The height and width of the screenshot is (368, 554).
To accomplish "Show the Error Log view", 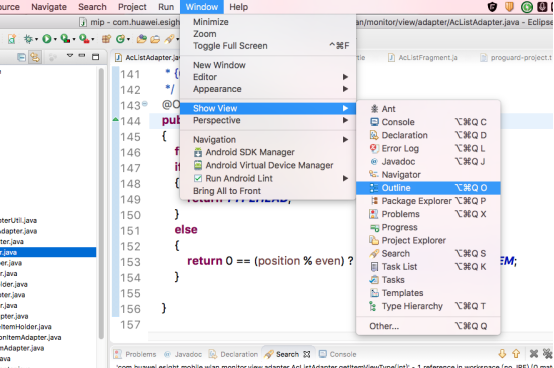I will coord(428,148).
